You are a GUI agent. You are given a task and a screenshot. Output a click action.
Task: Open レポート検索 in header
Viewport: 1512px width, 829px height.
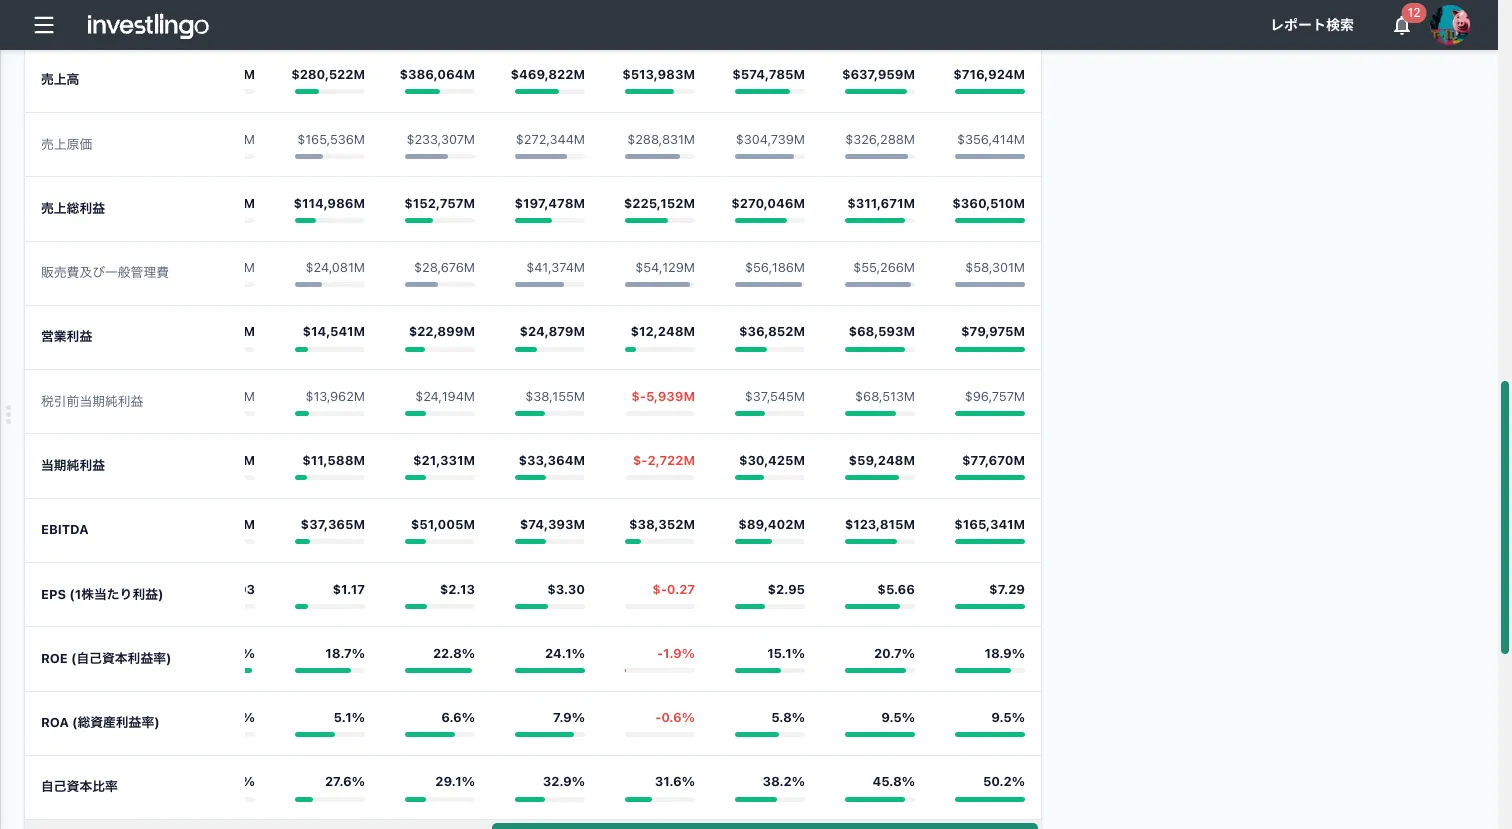[x=1312, y=25]
